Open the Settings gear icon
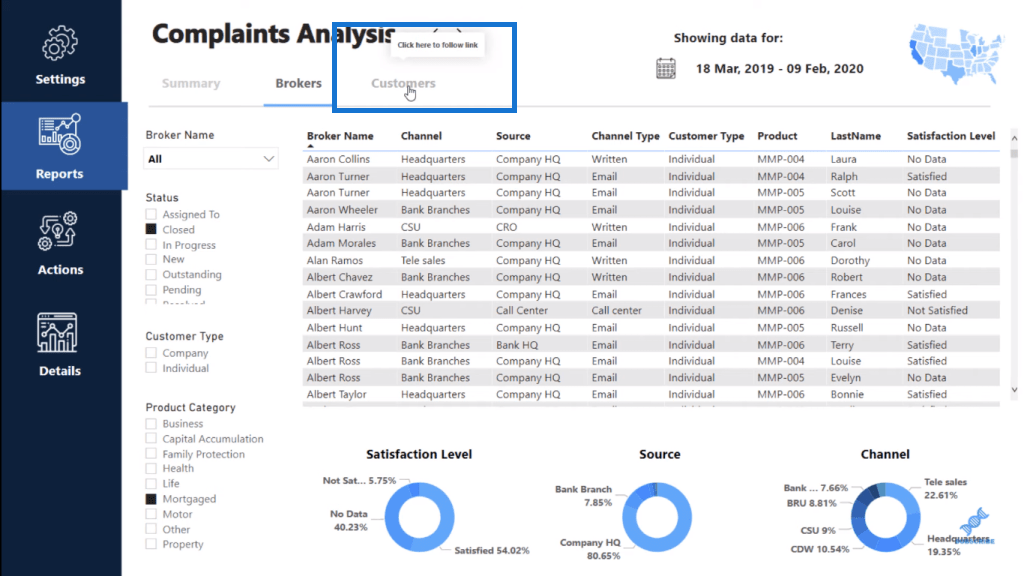 59,43
